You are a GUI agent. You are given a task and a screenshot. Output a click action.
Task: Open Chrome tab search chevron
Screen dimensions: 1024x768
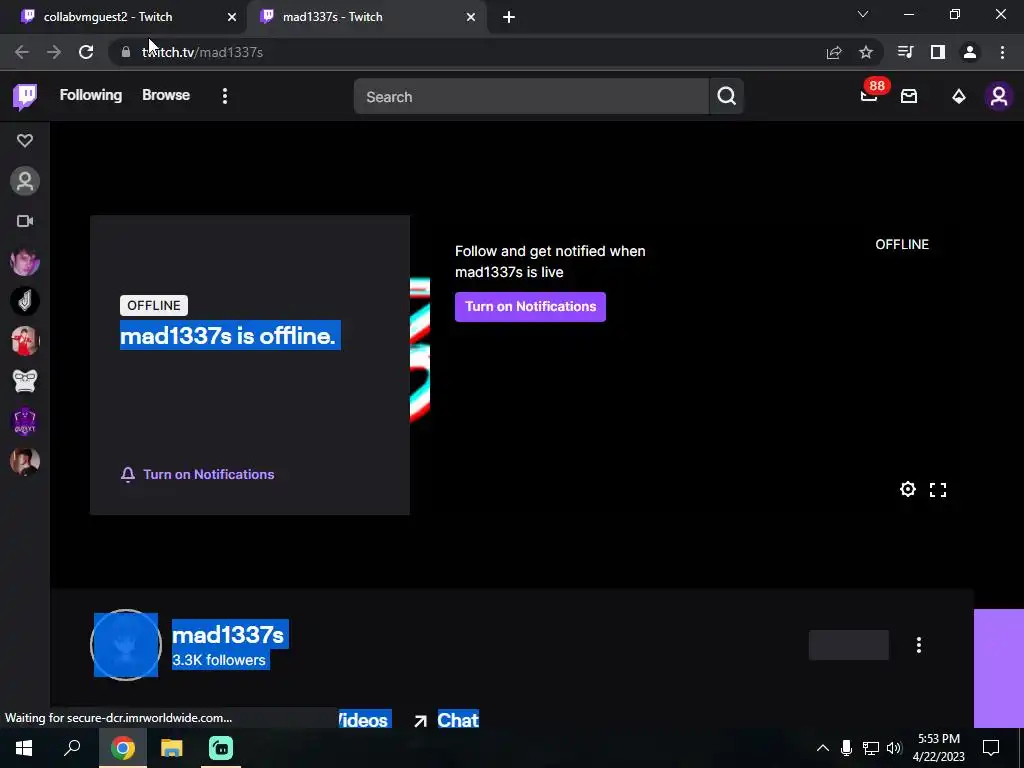coord(863,14)
